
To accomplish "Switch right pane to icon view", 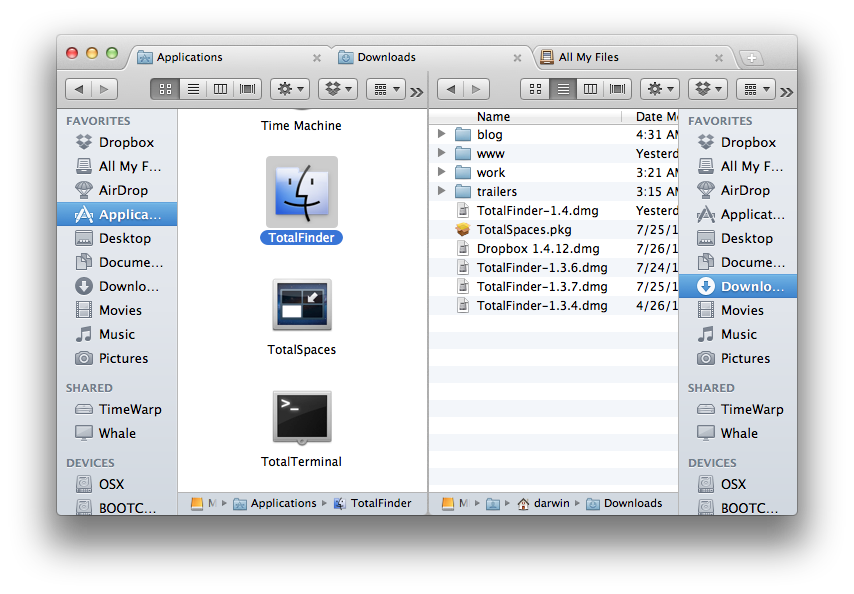I will coord(535,89).
